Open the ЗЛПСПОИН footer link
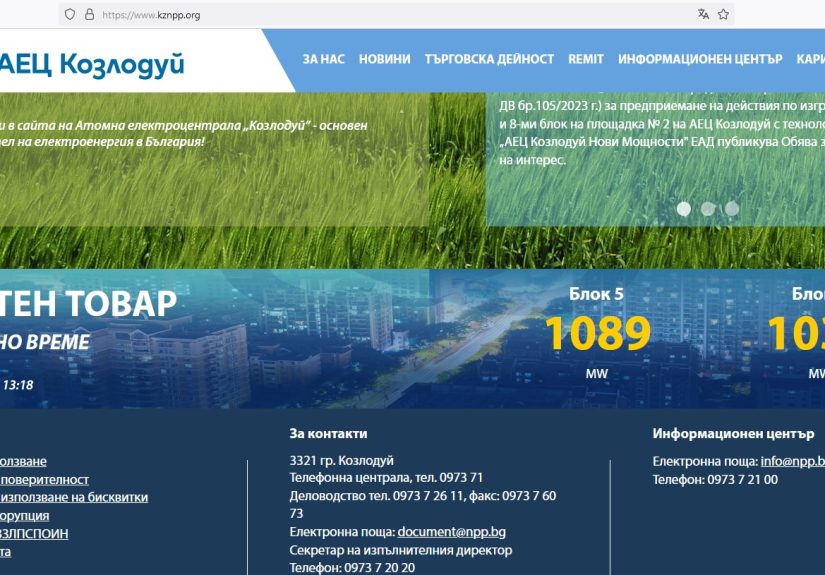Viewport: 825px width, 575px height. (34, 533)
